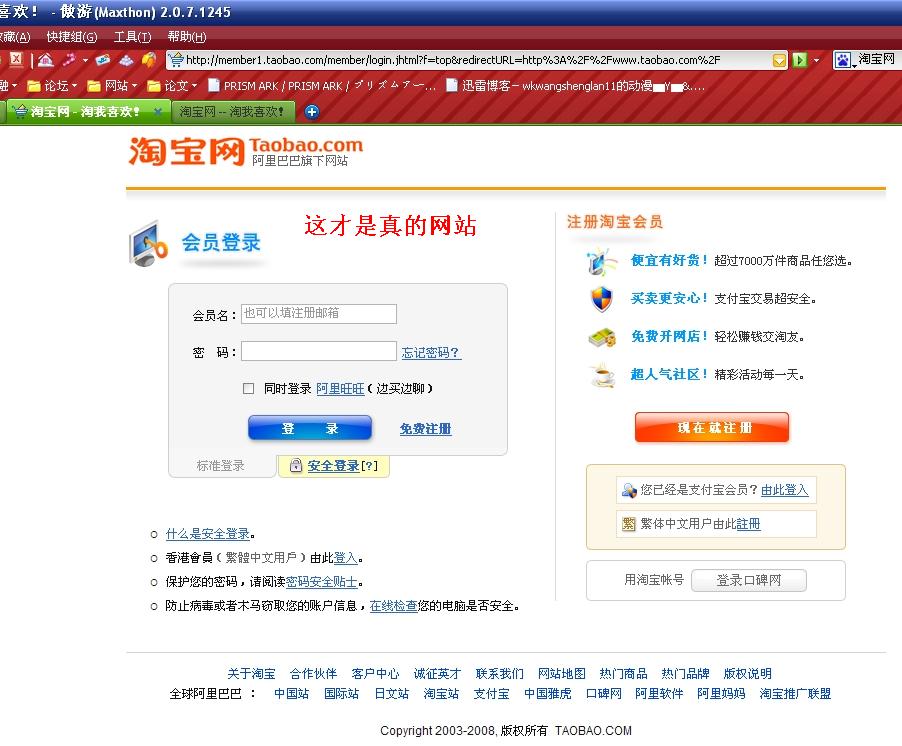Click the coffee cup icon beside 超人气社区
This screenshot has width=902, height=746.
point(602,375)
